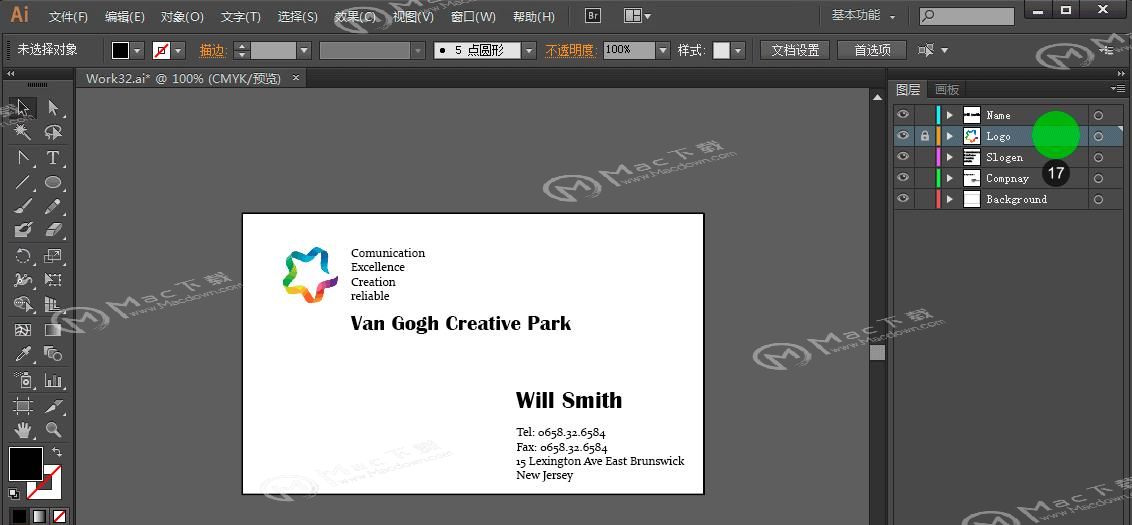Open the 窗口(W) menu
This screenshot has height=525, width=1132.
473,16
